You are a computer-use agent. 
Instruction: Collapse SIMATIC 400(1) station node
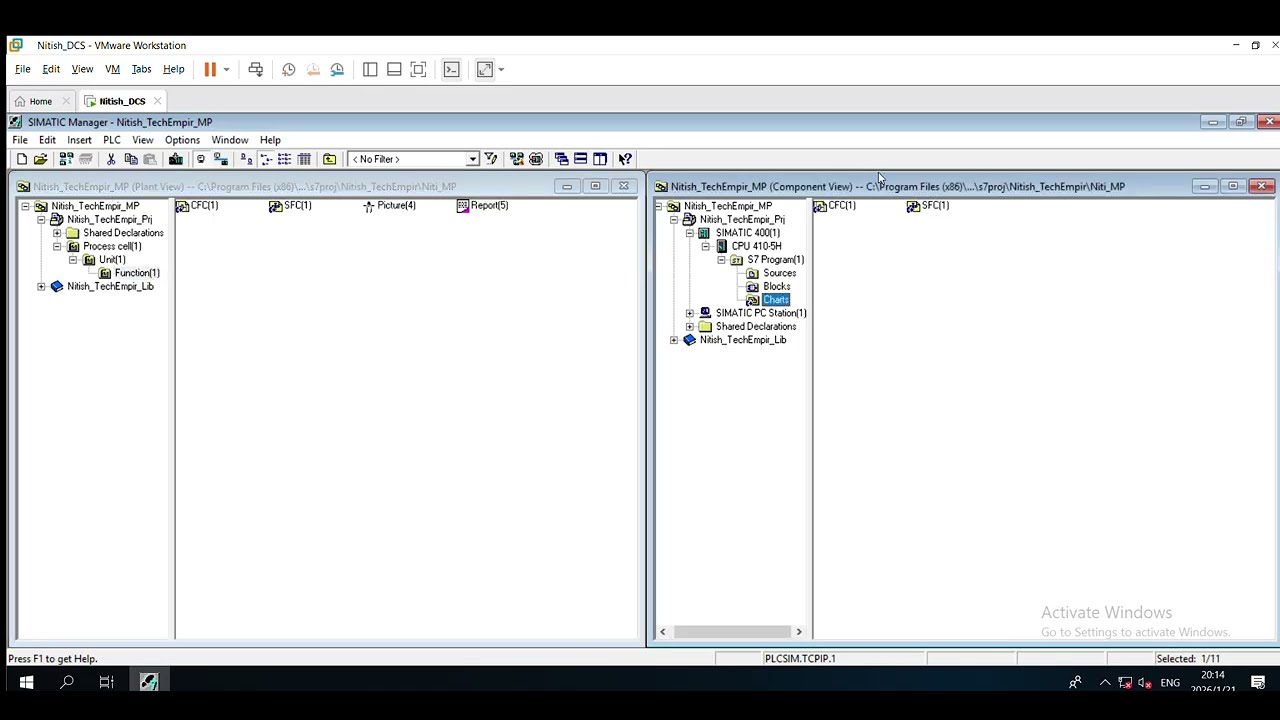(x=690, y=233)
